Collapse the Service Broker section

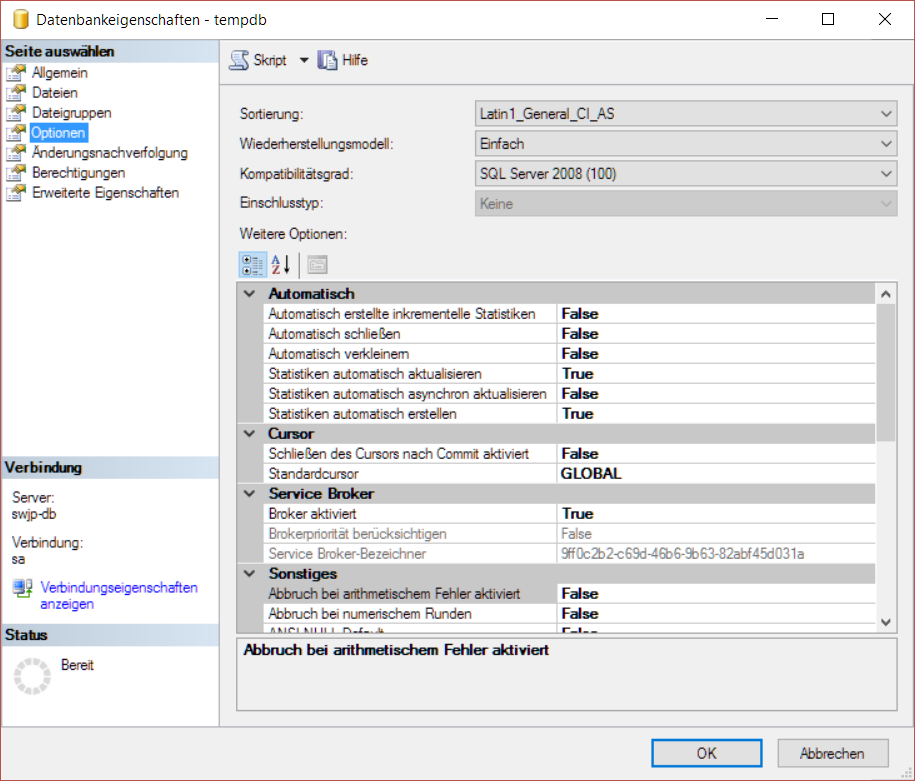pos(249,494)
